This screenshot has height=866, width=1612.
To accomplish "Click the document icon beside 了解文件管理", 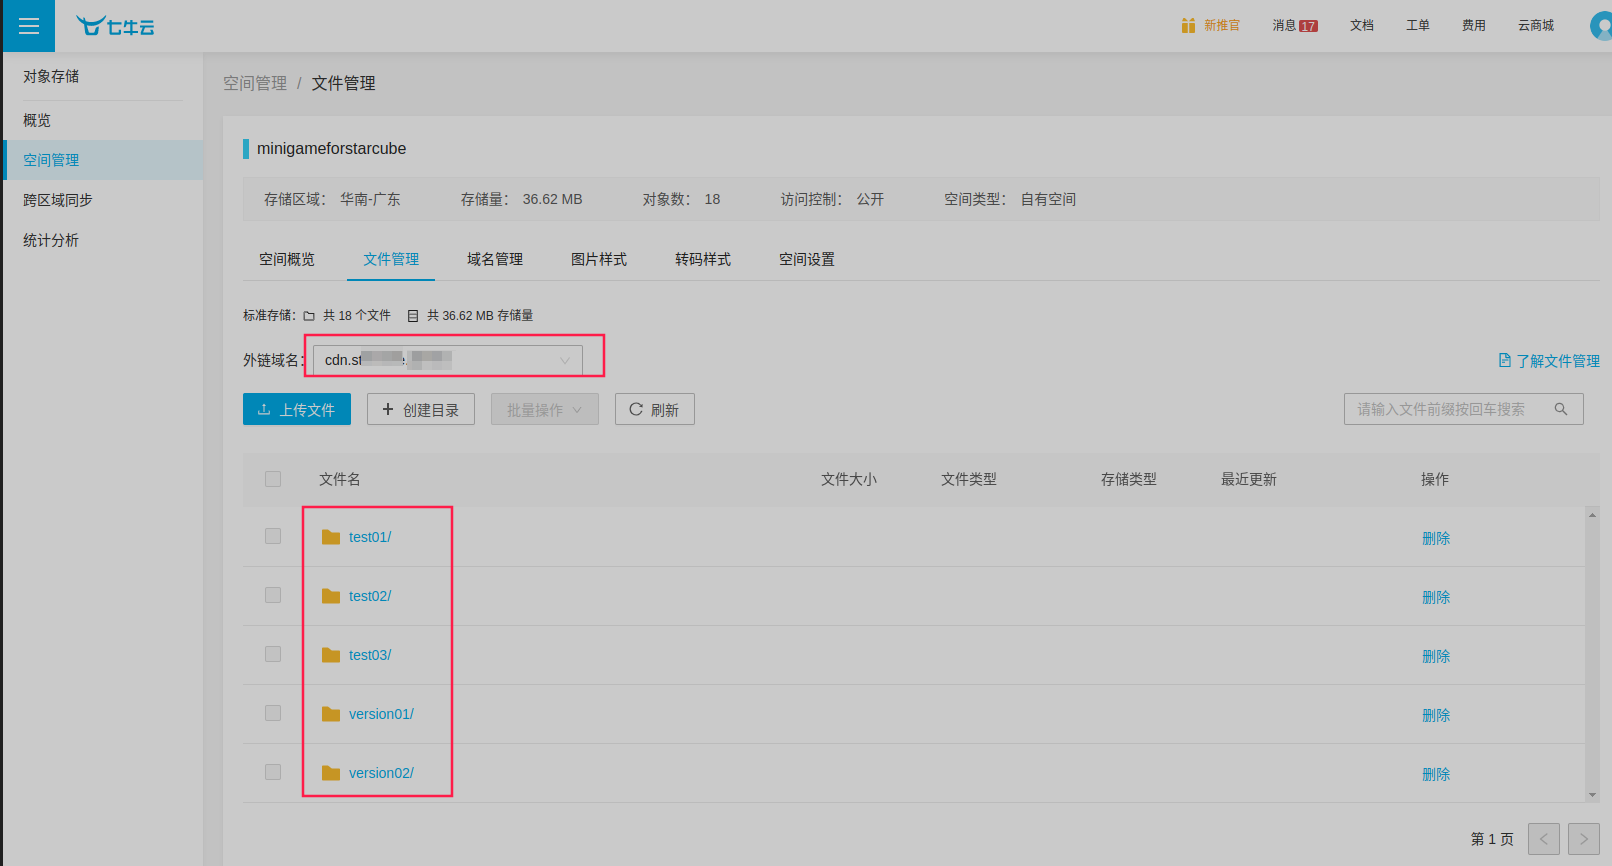I will (x=1504, y=360).
